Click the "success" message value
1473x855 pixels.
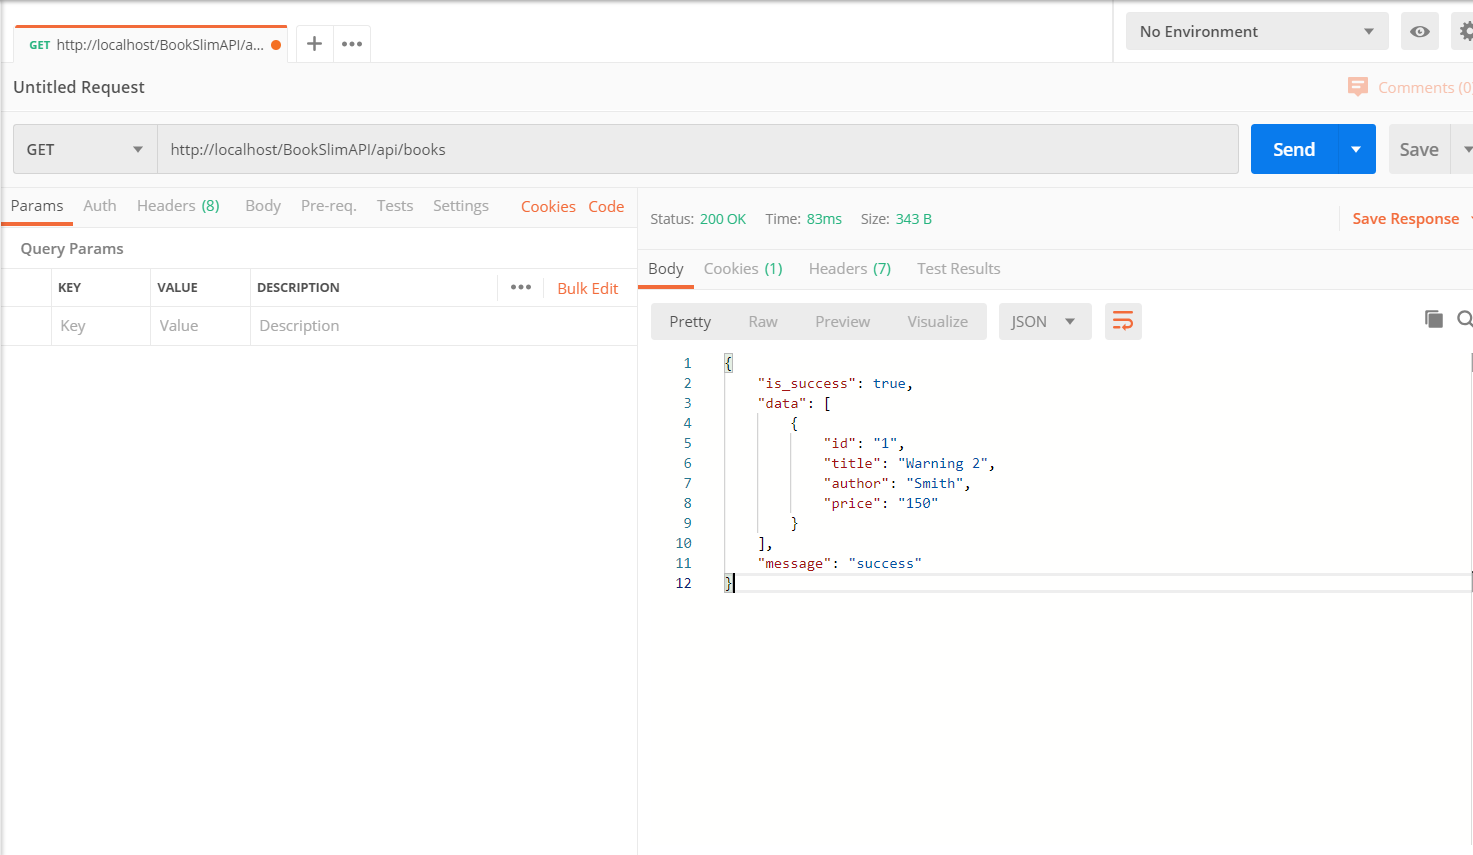pyautogui.click(x=885, y=563)
